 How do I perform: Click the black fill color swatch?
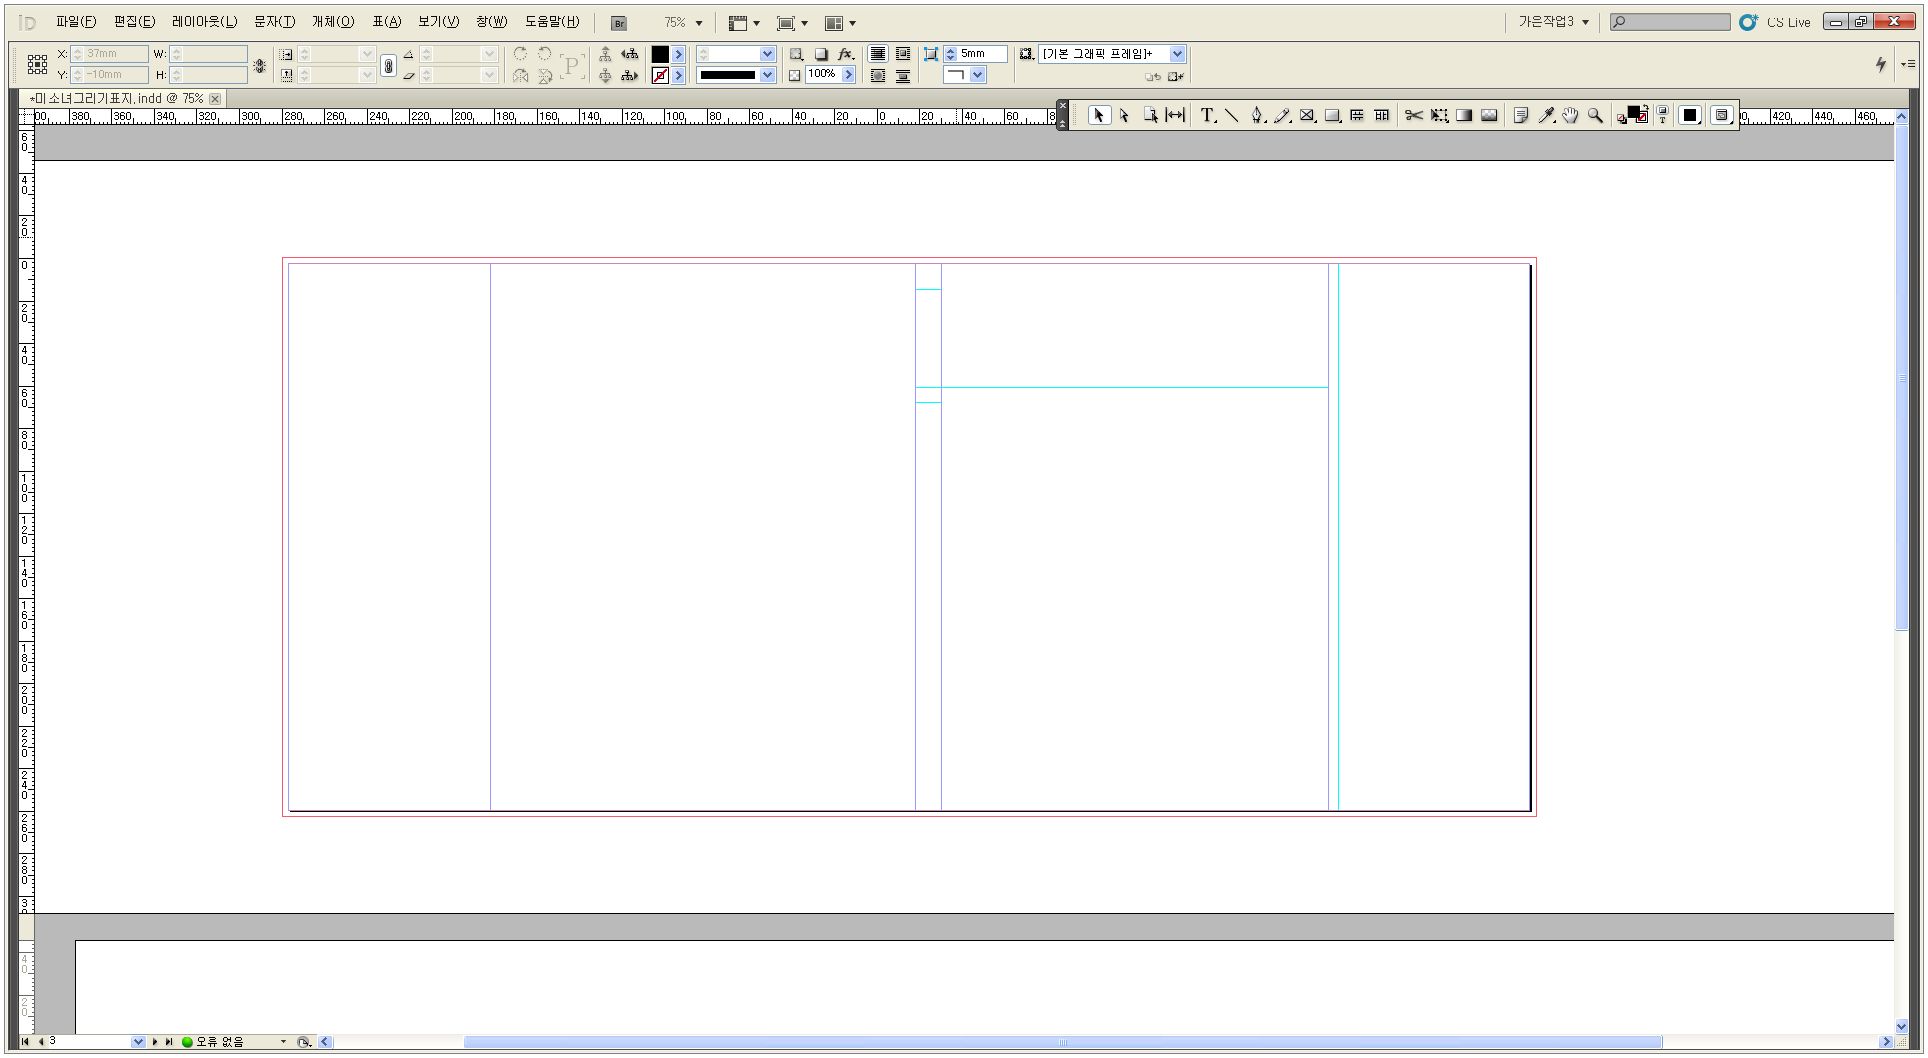(660, 54)
